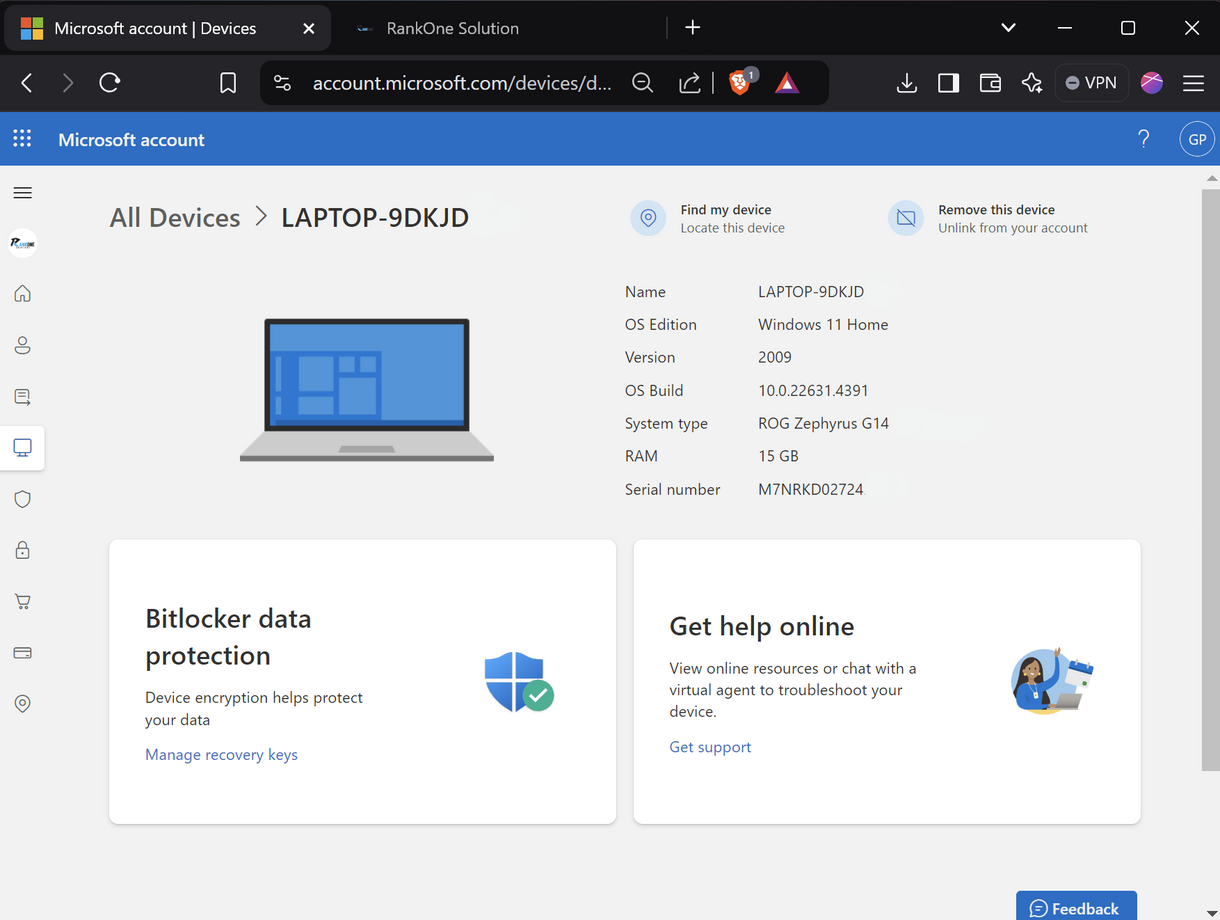Open Security shield icon in sidebar
The height and width of the screenshot is (920, 1220).
coord(22,499)
